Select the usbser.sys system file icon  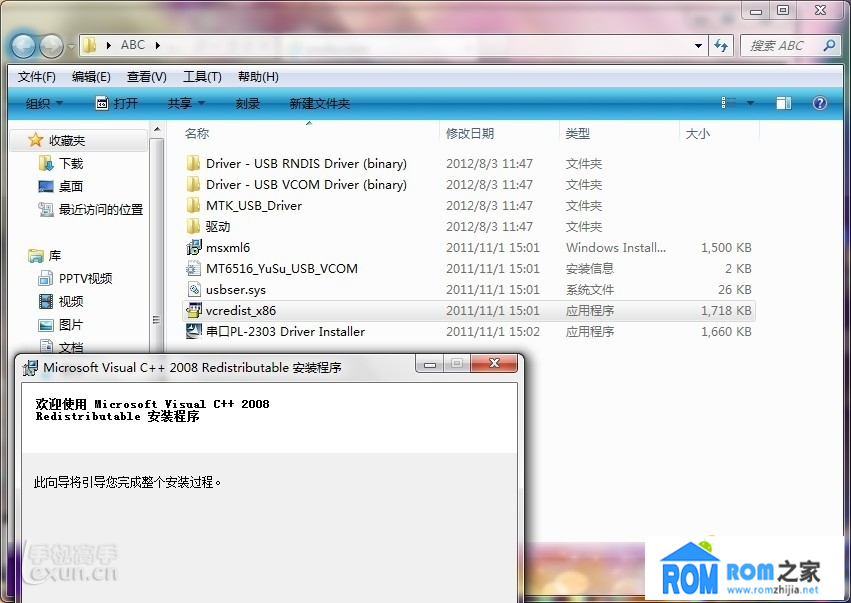pyautogui.click(x=193, y=289)
